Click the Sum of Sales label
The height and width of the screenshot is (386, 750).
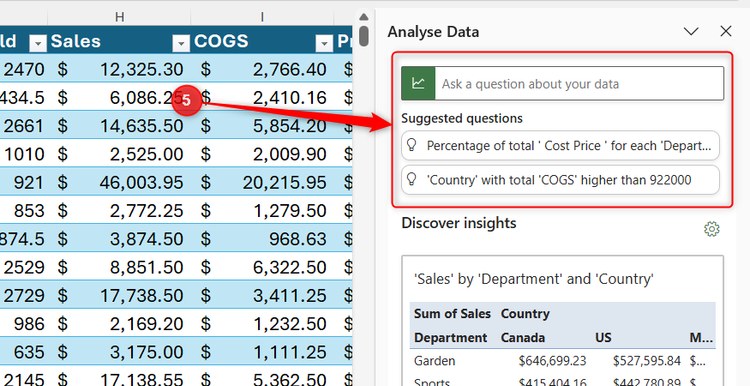(452, 314)
